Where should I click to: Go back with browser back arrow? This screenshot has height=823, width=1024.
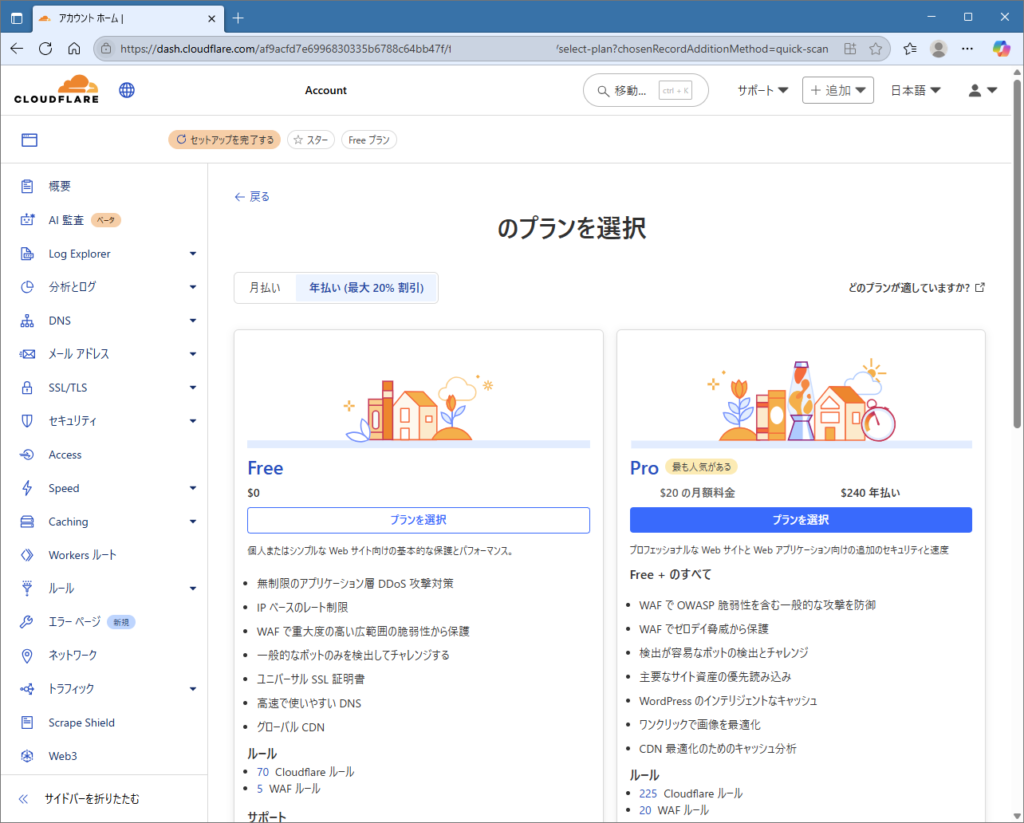tap(16, 48)
